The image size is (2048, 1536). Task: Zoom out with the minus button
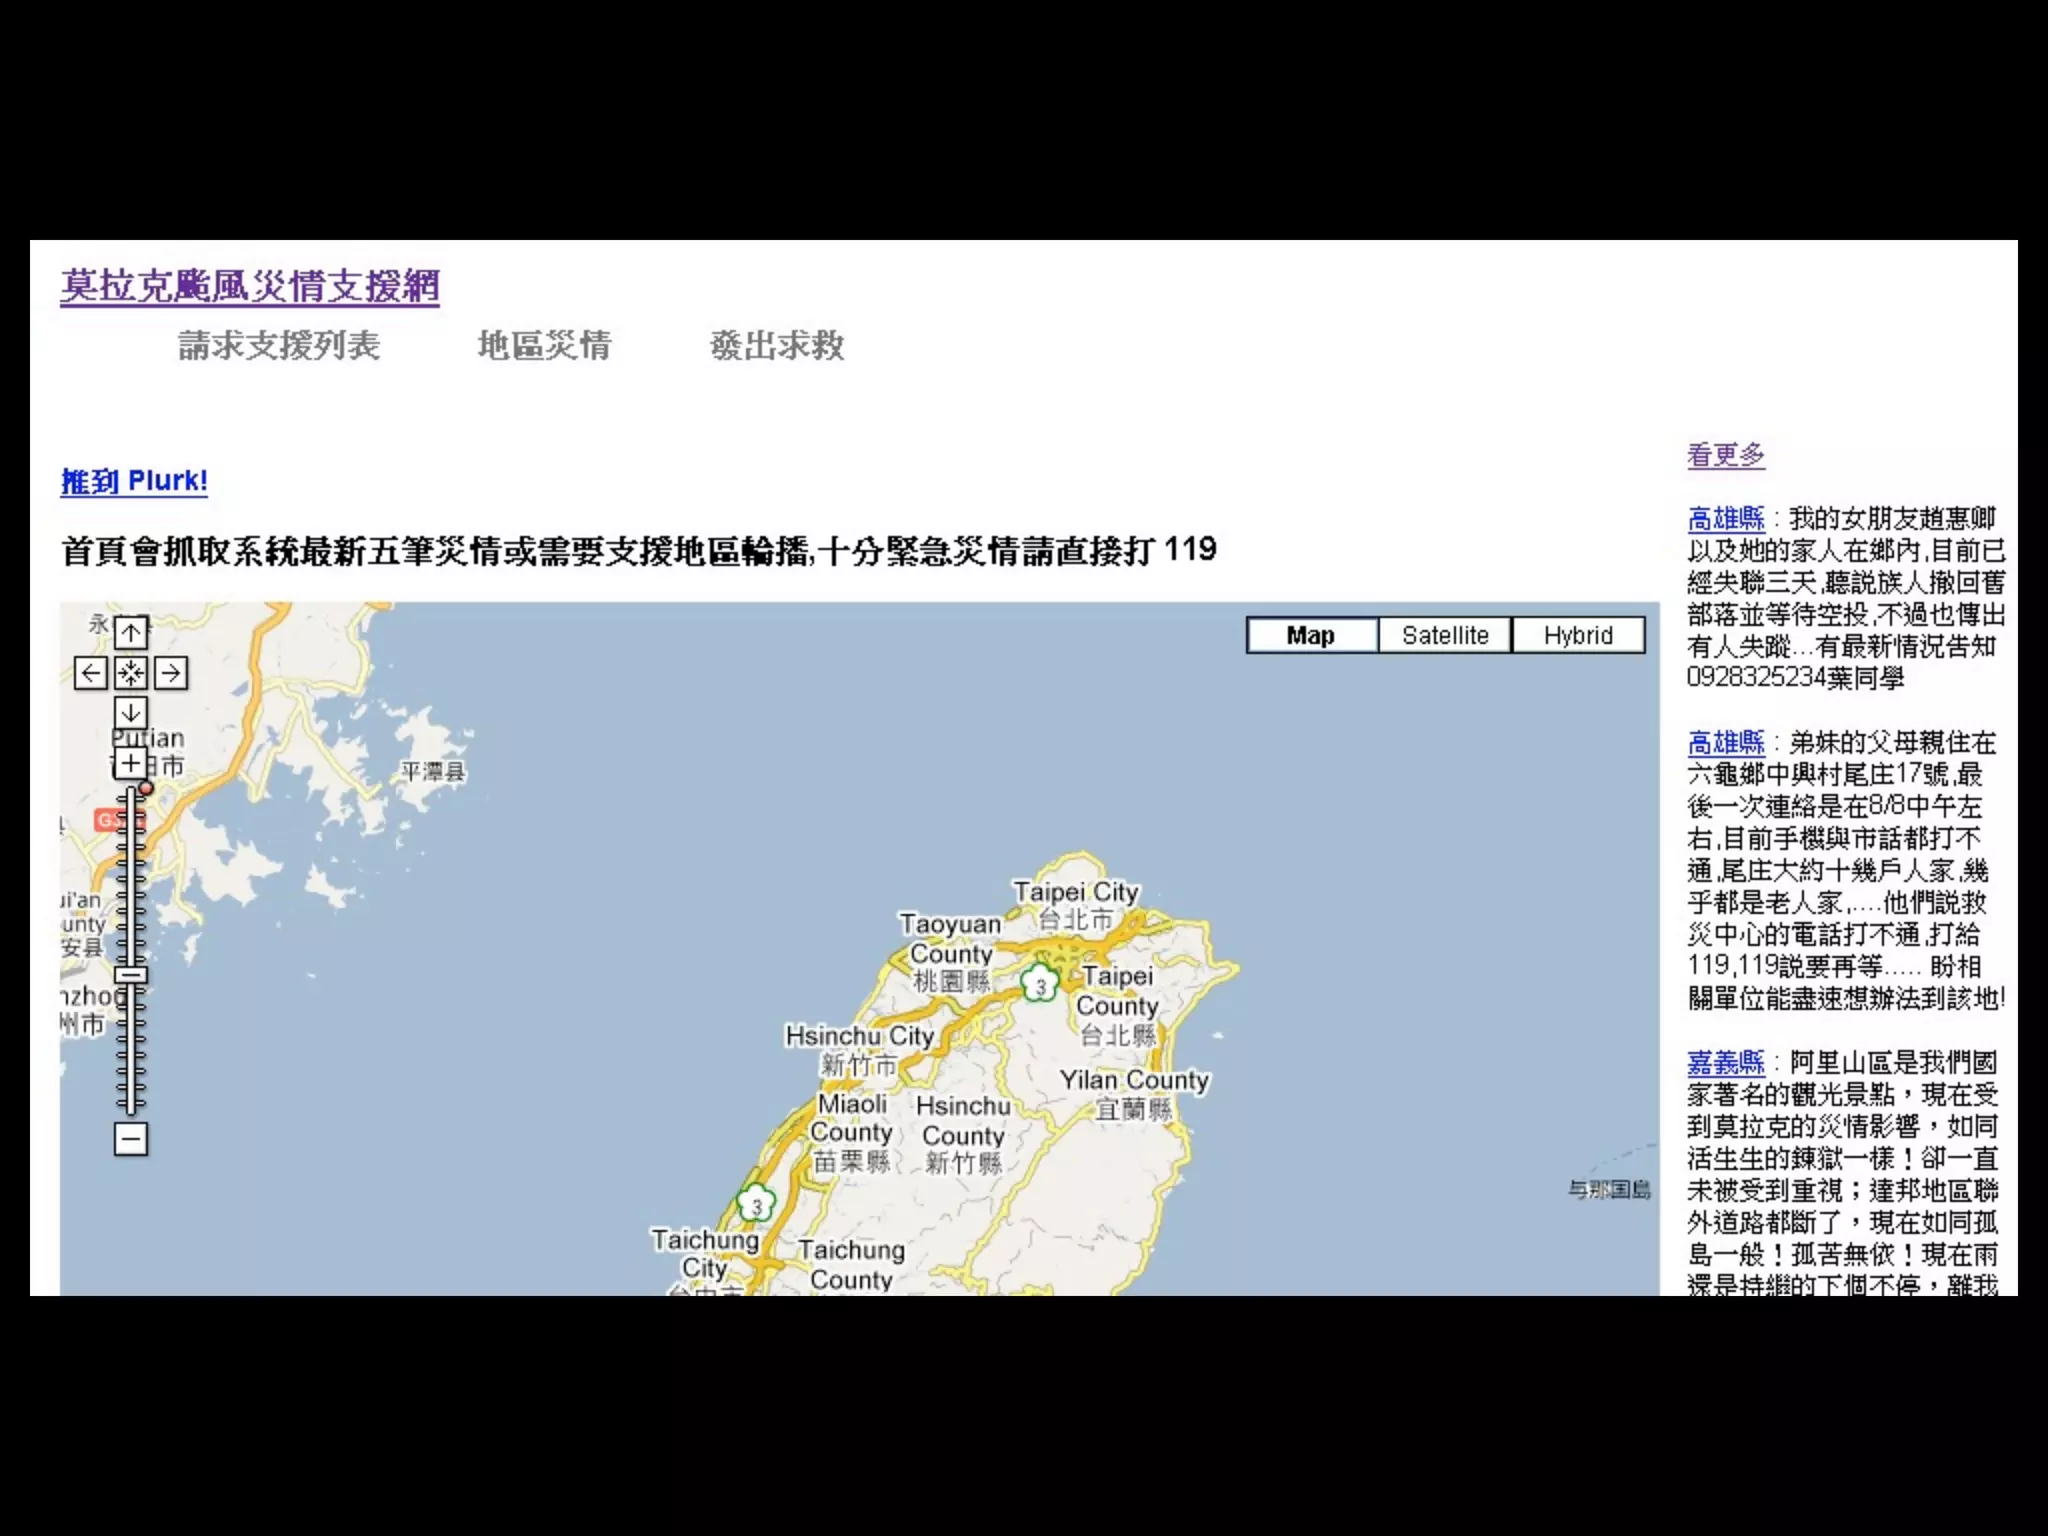[x=131, y=1139]
